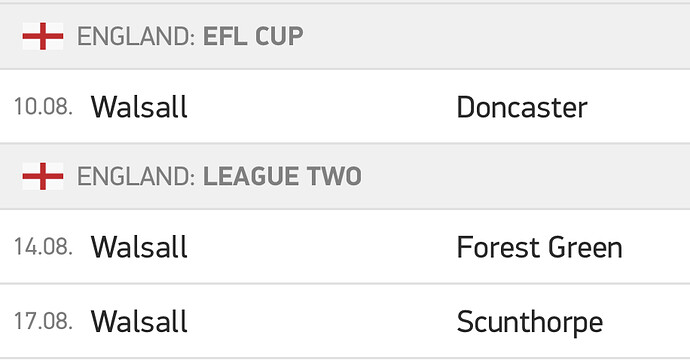Open the Doncaster team name
Screen dimensions: 690x360
(522, 107)
